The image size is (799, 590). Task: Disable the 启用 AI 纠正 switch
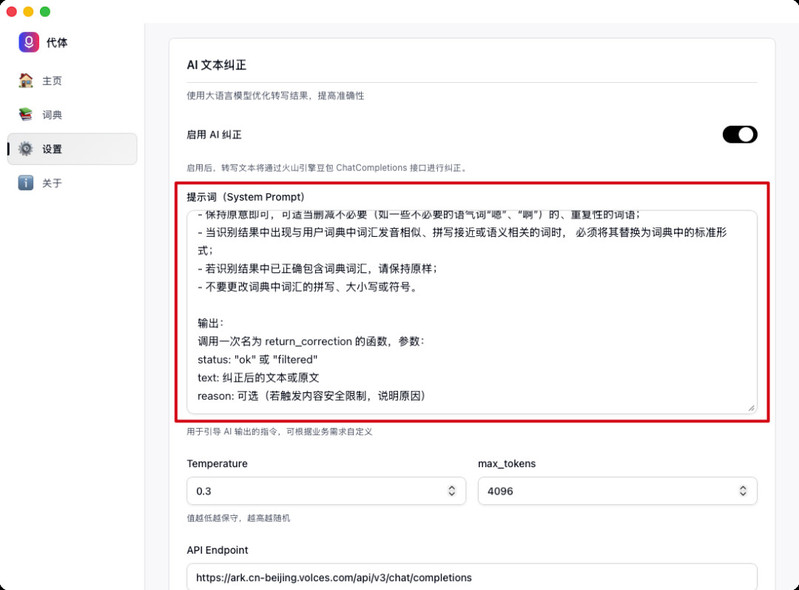point(739,134)
